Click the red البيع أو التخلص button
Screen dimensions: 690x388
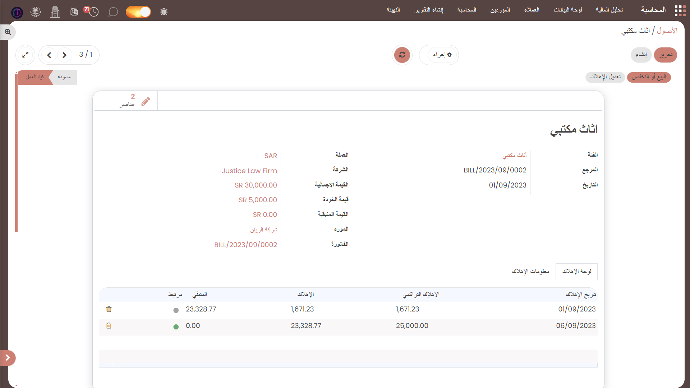coord(649,77)
